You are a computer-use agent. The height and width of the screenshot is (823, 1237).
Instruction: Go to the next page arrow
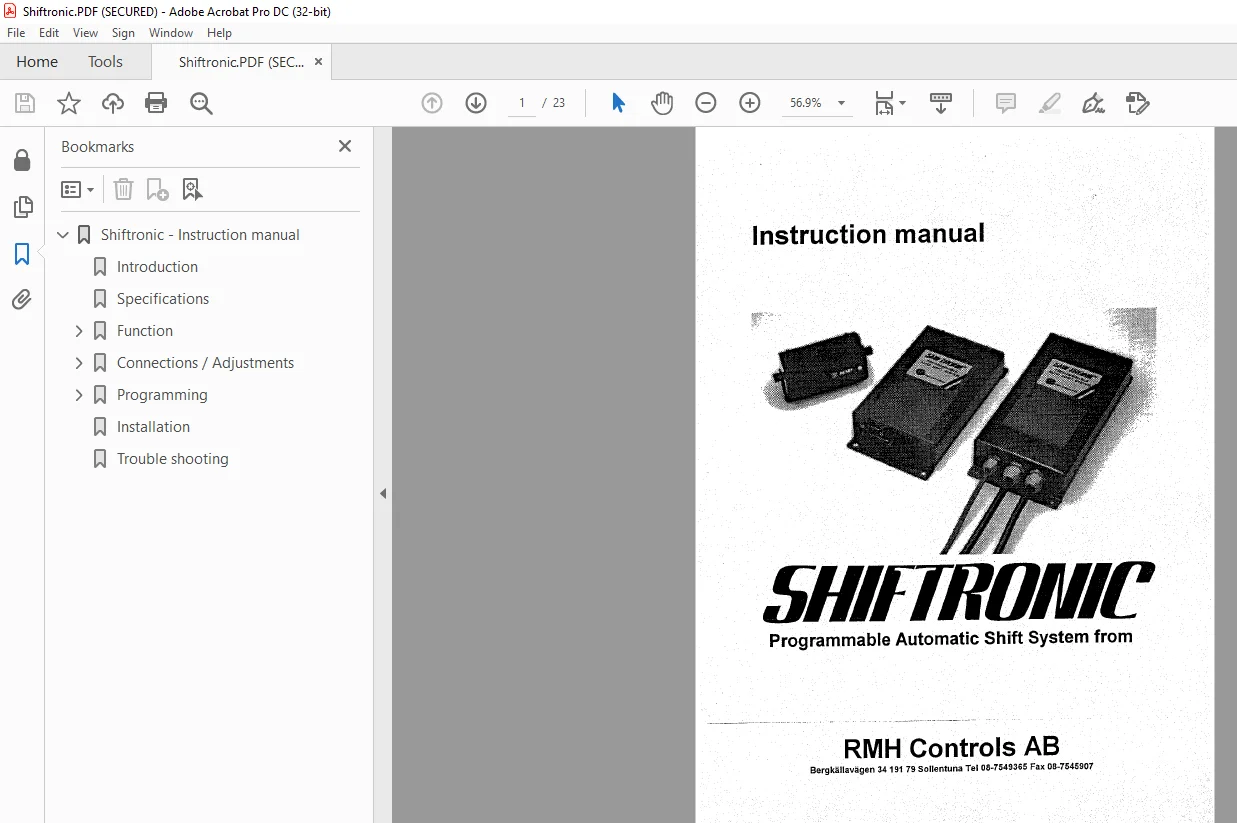(476, 103)
